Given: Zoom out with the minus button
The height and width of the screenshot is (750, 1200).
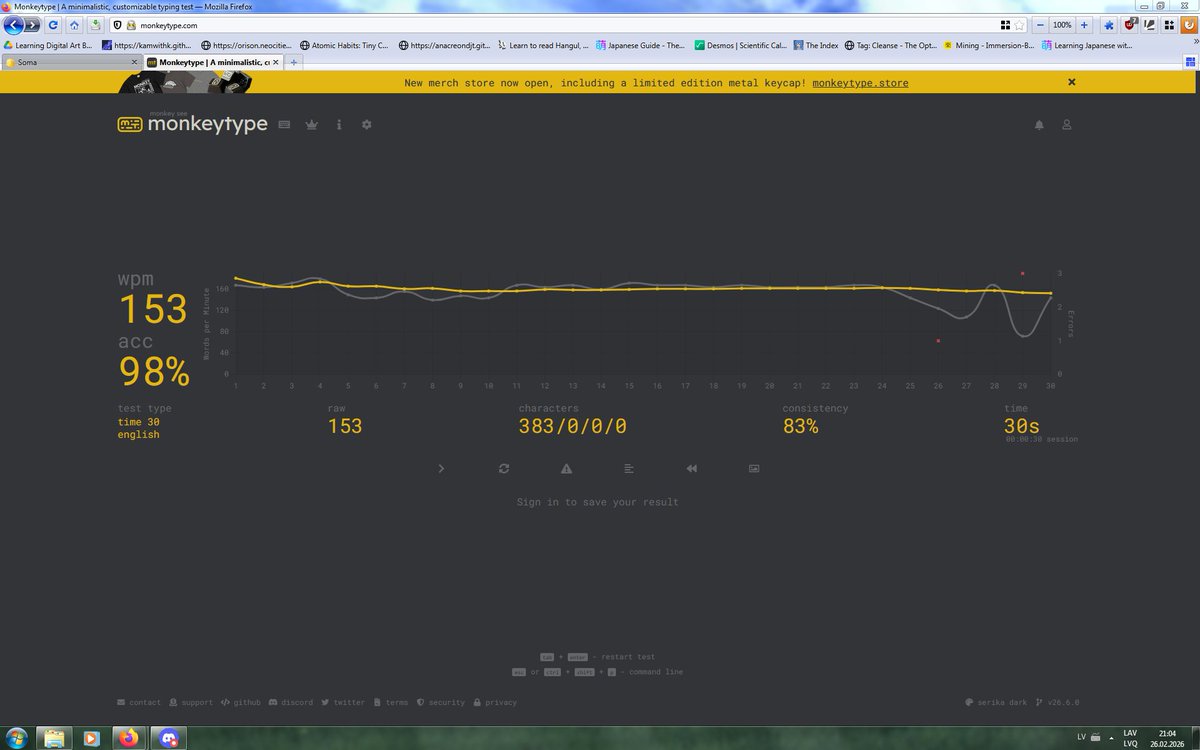Looking at the screenshot, I should click(1041, 24).
